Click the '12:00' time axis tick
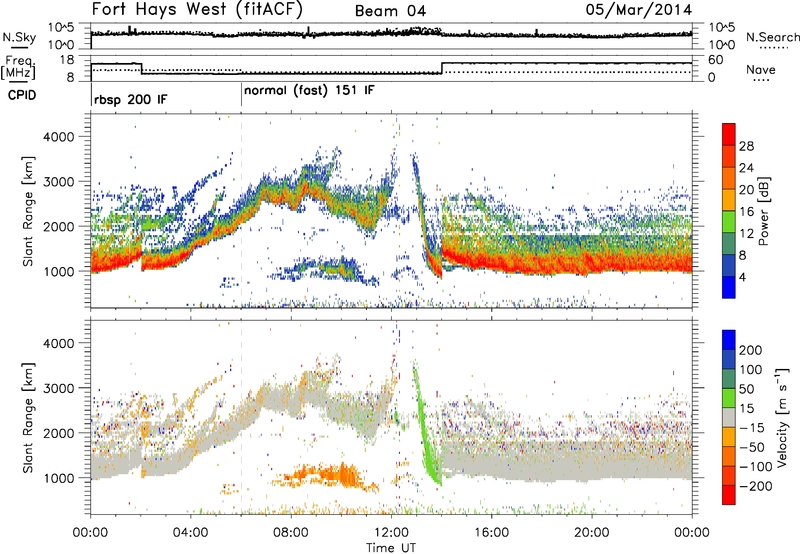The width and height of the screenshot is (800, 554). tap(391, 533)
